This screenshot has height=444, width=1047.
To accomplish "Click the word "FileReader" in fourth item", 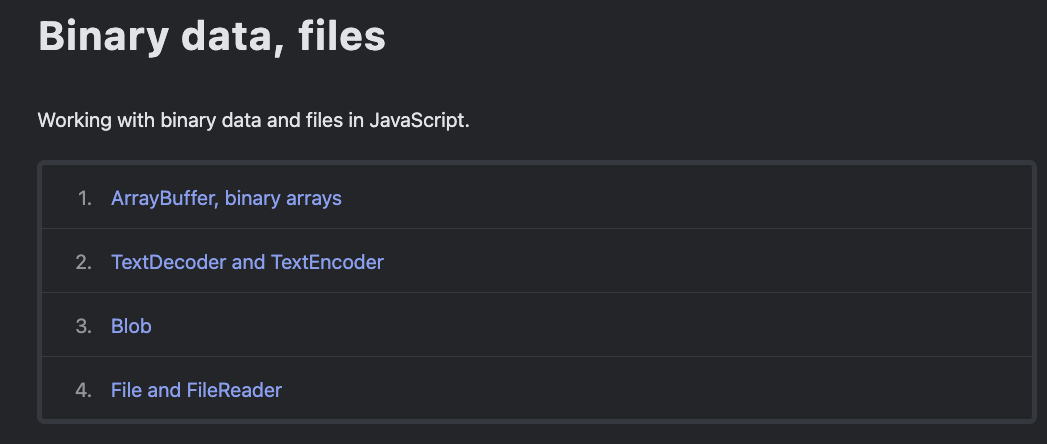I will [234, 390].
